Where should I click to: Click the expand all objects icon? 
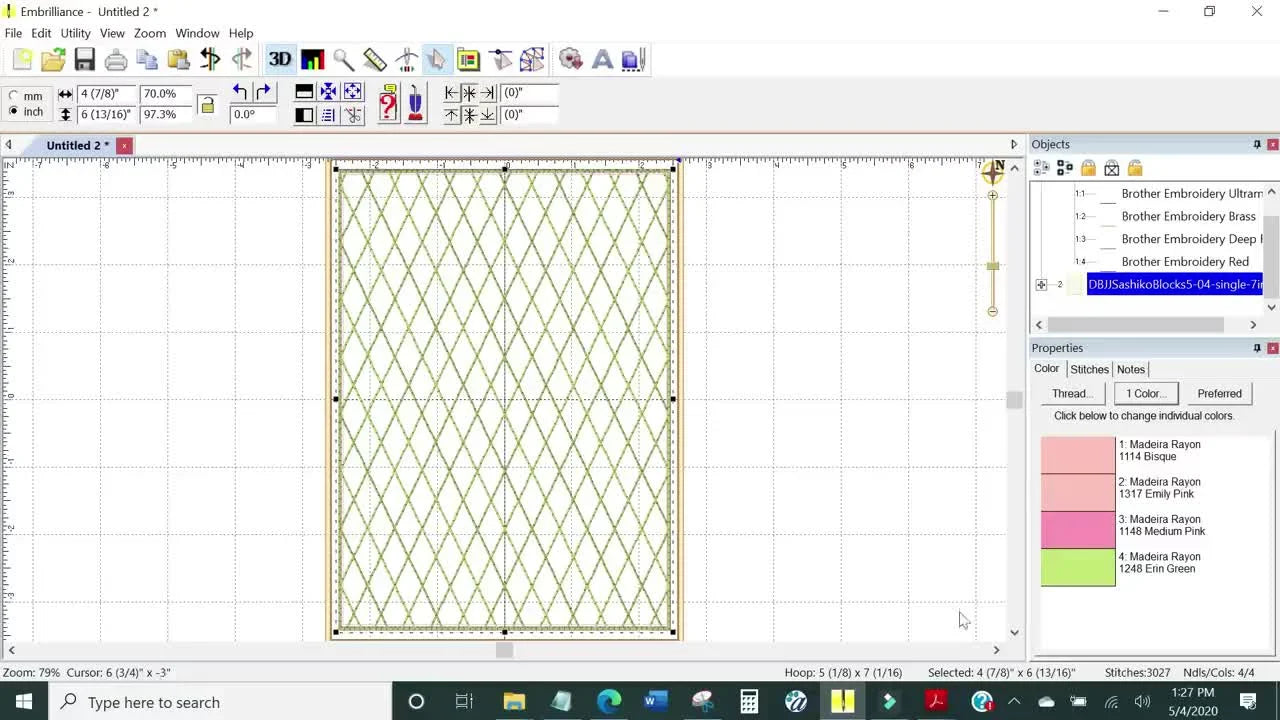point(1041,168)
